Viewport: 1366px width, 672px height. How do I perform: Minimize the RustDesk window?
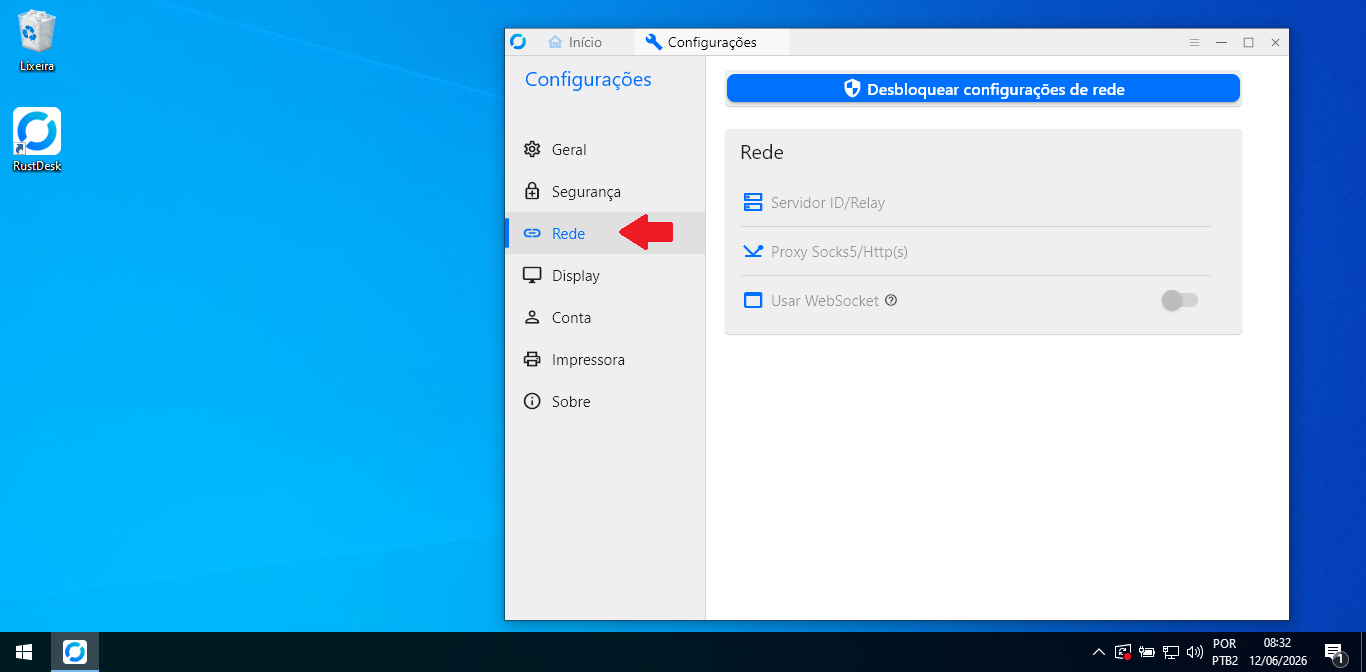point(1221,42)
